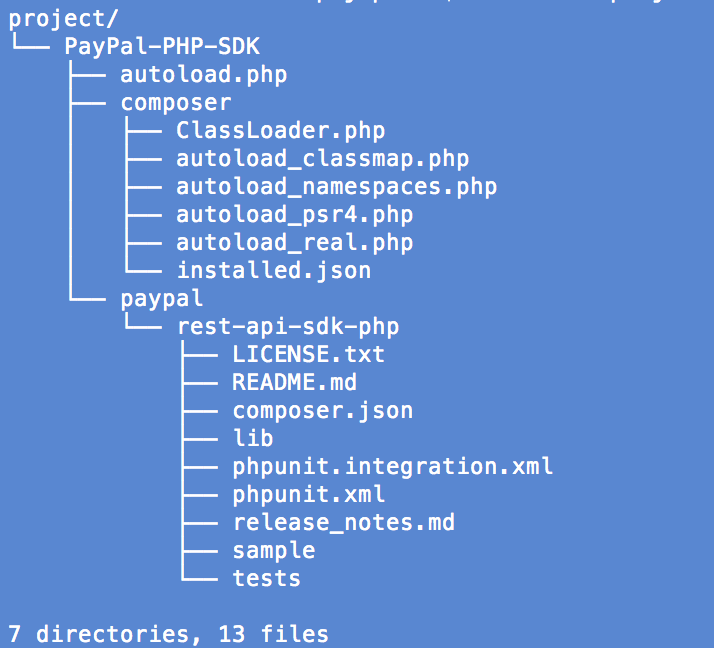Image resolution: width=714 pixels, height=648 pixels.
Task: Open release_notes.md file
Action: coord(343,523)
